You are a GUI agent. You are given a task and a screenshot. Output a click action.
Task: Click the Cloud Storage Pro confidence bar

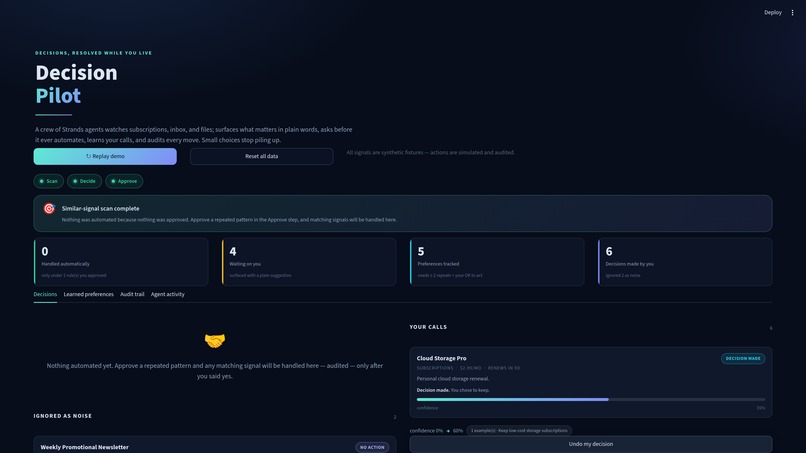tap(591, 400)
